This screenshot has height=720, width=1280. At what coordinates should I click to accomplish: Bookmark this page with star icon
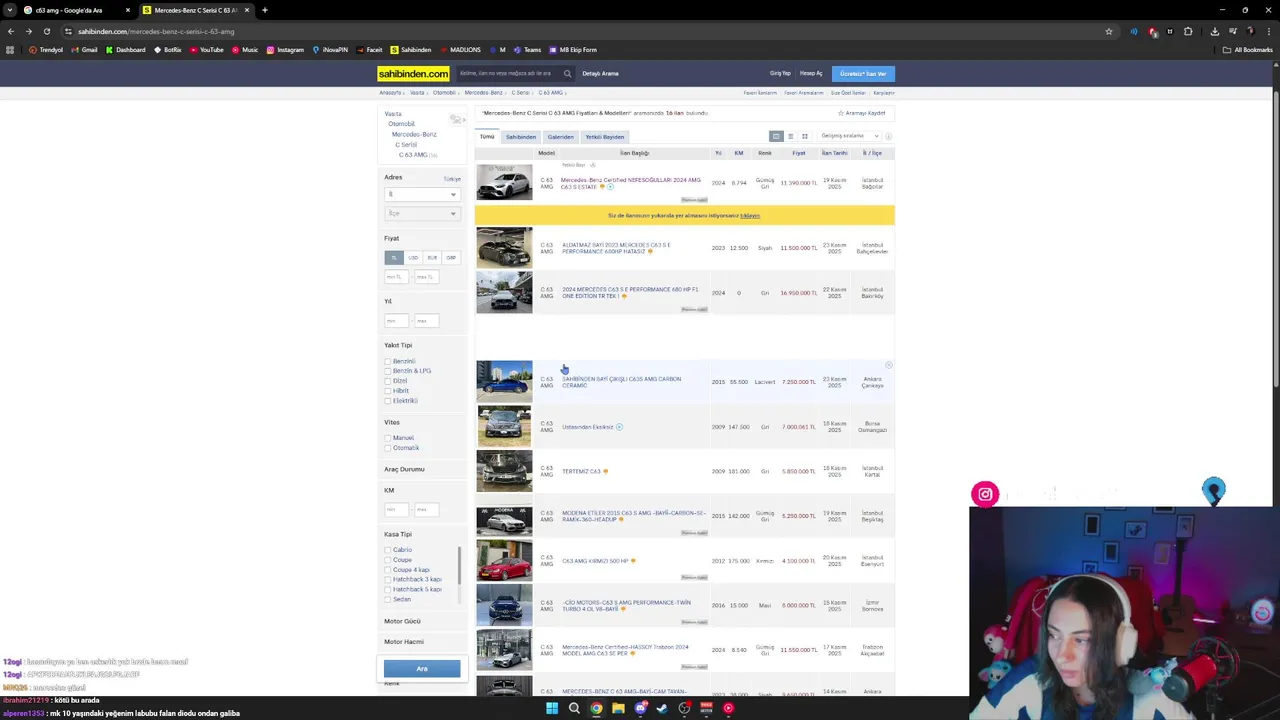pos(1108,31)
